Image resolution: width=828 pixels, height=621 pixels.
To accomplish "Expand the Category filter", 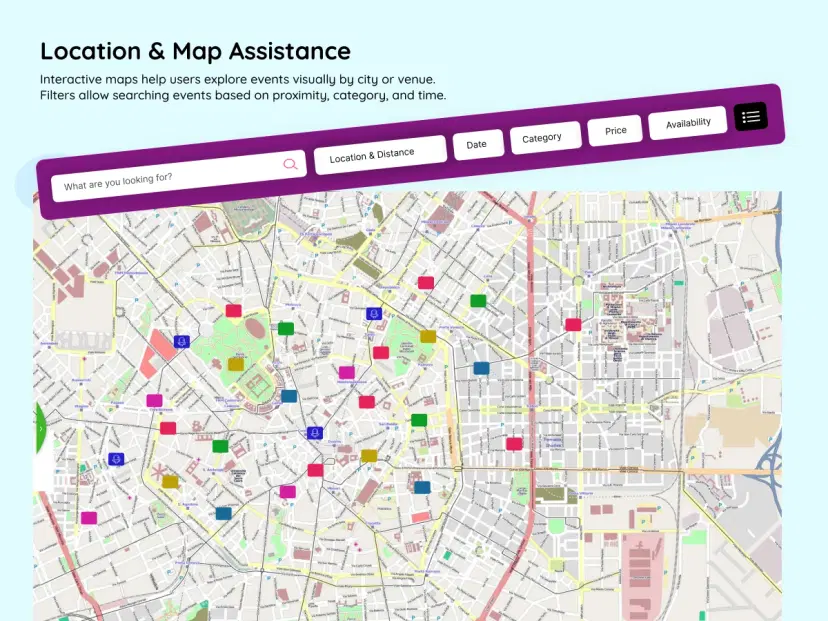I will click(x=545, y=137).
